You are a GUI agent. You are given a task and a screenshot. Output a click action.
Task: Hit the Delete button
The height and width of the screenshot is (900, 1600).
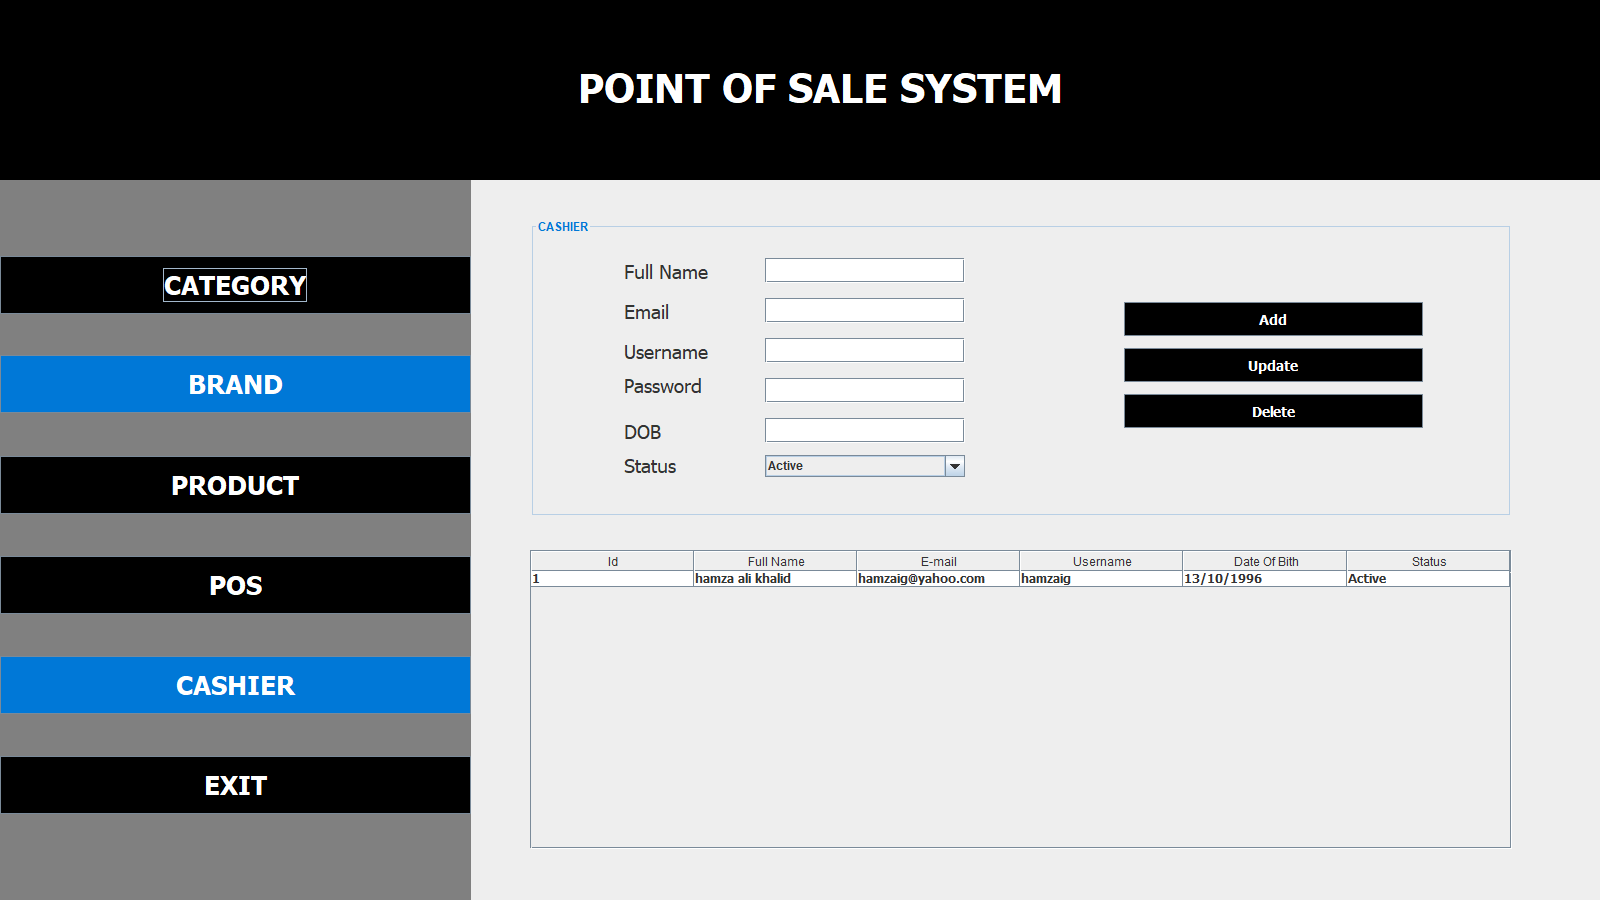point(1272,411)
